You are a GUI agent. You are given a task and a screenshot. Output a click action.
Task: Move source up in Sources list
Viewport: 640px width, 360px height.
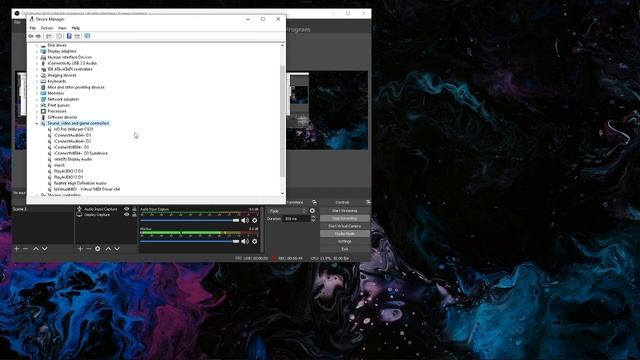tap(108, 249)
